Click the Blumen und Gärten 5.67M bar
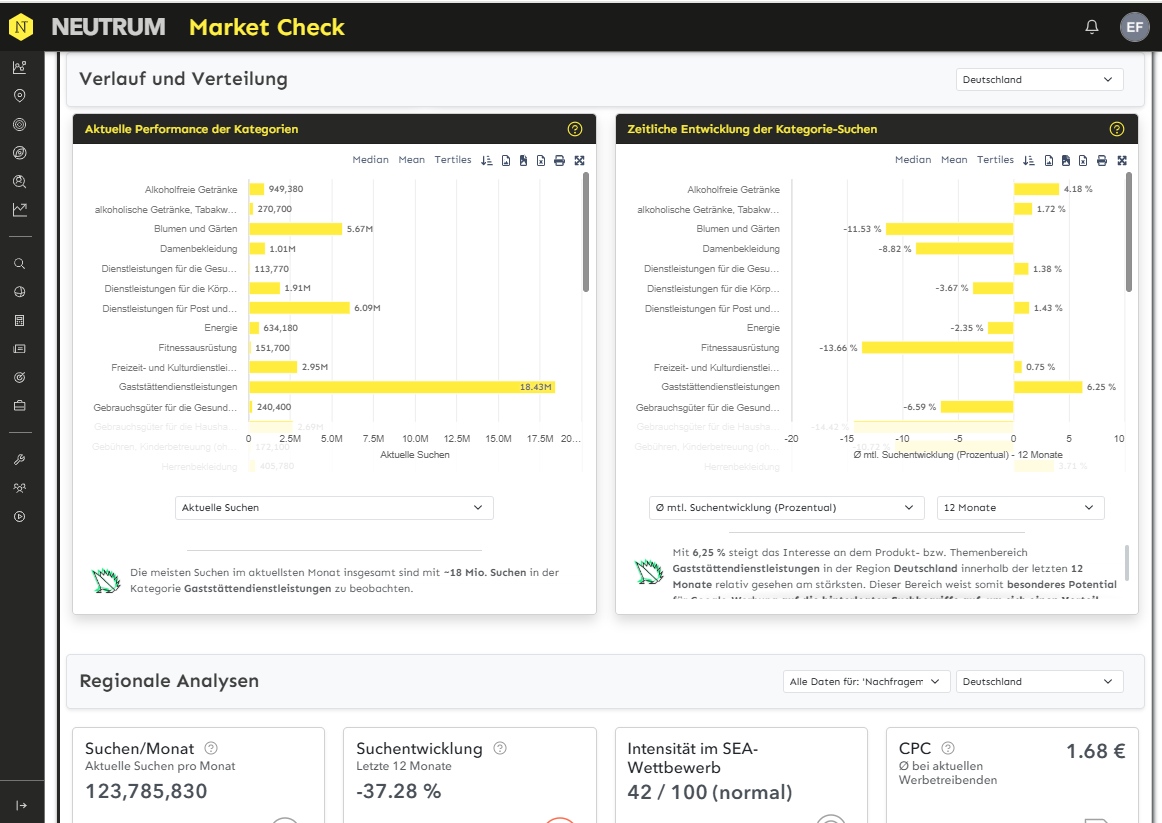1162x823 pixels. tap(296, 229)
